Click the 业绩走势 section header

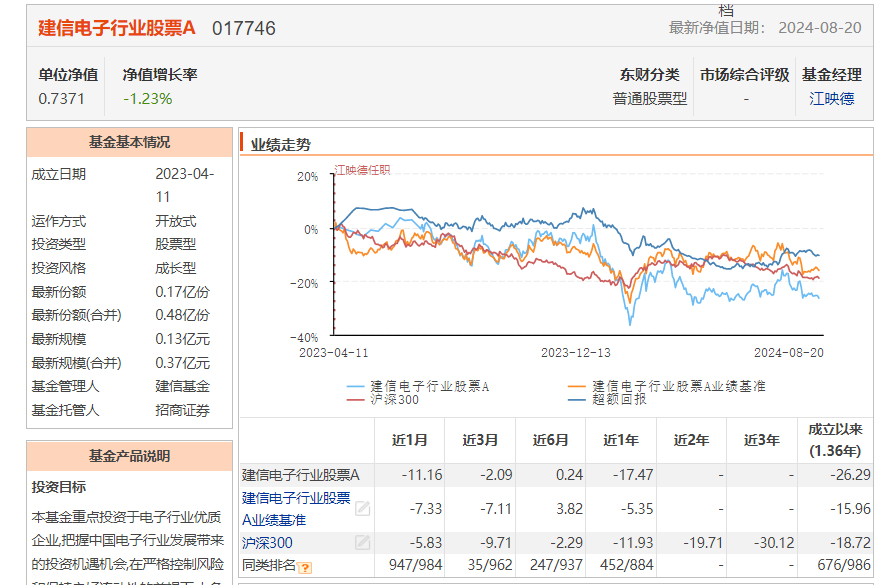(281, 144)
